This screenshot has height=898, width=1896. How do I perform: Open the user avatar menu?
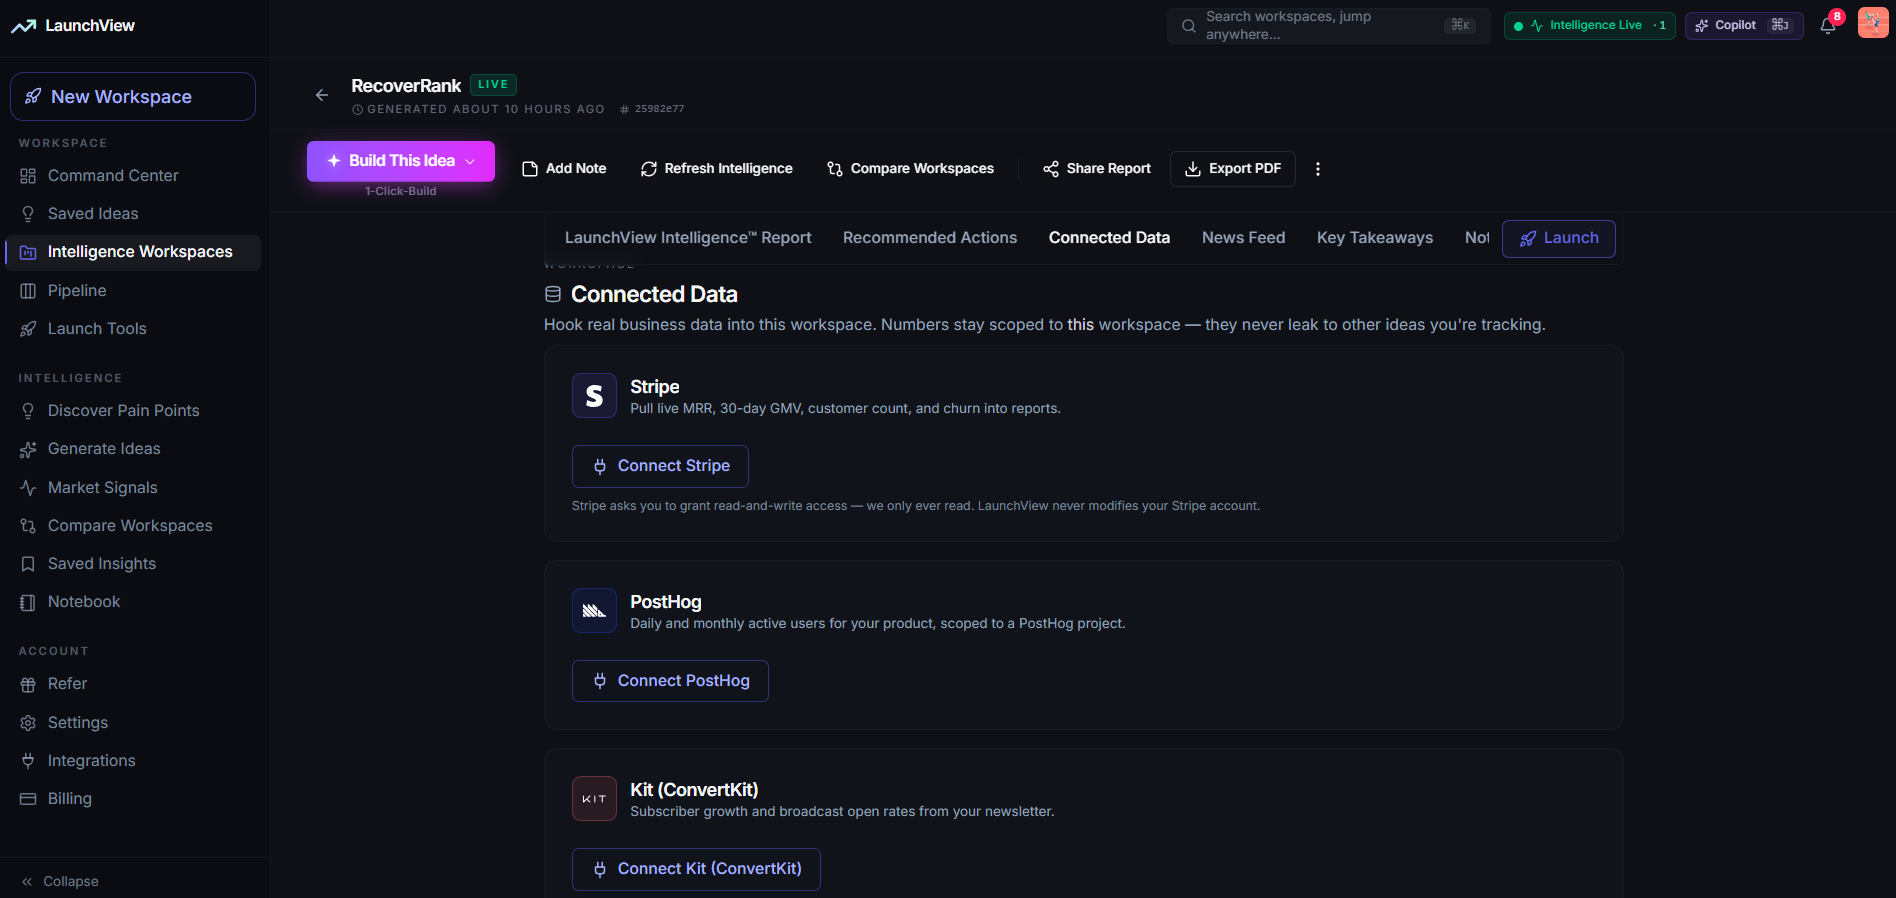coord(1873,23)
